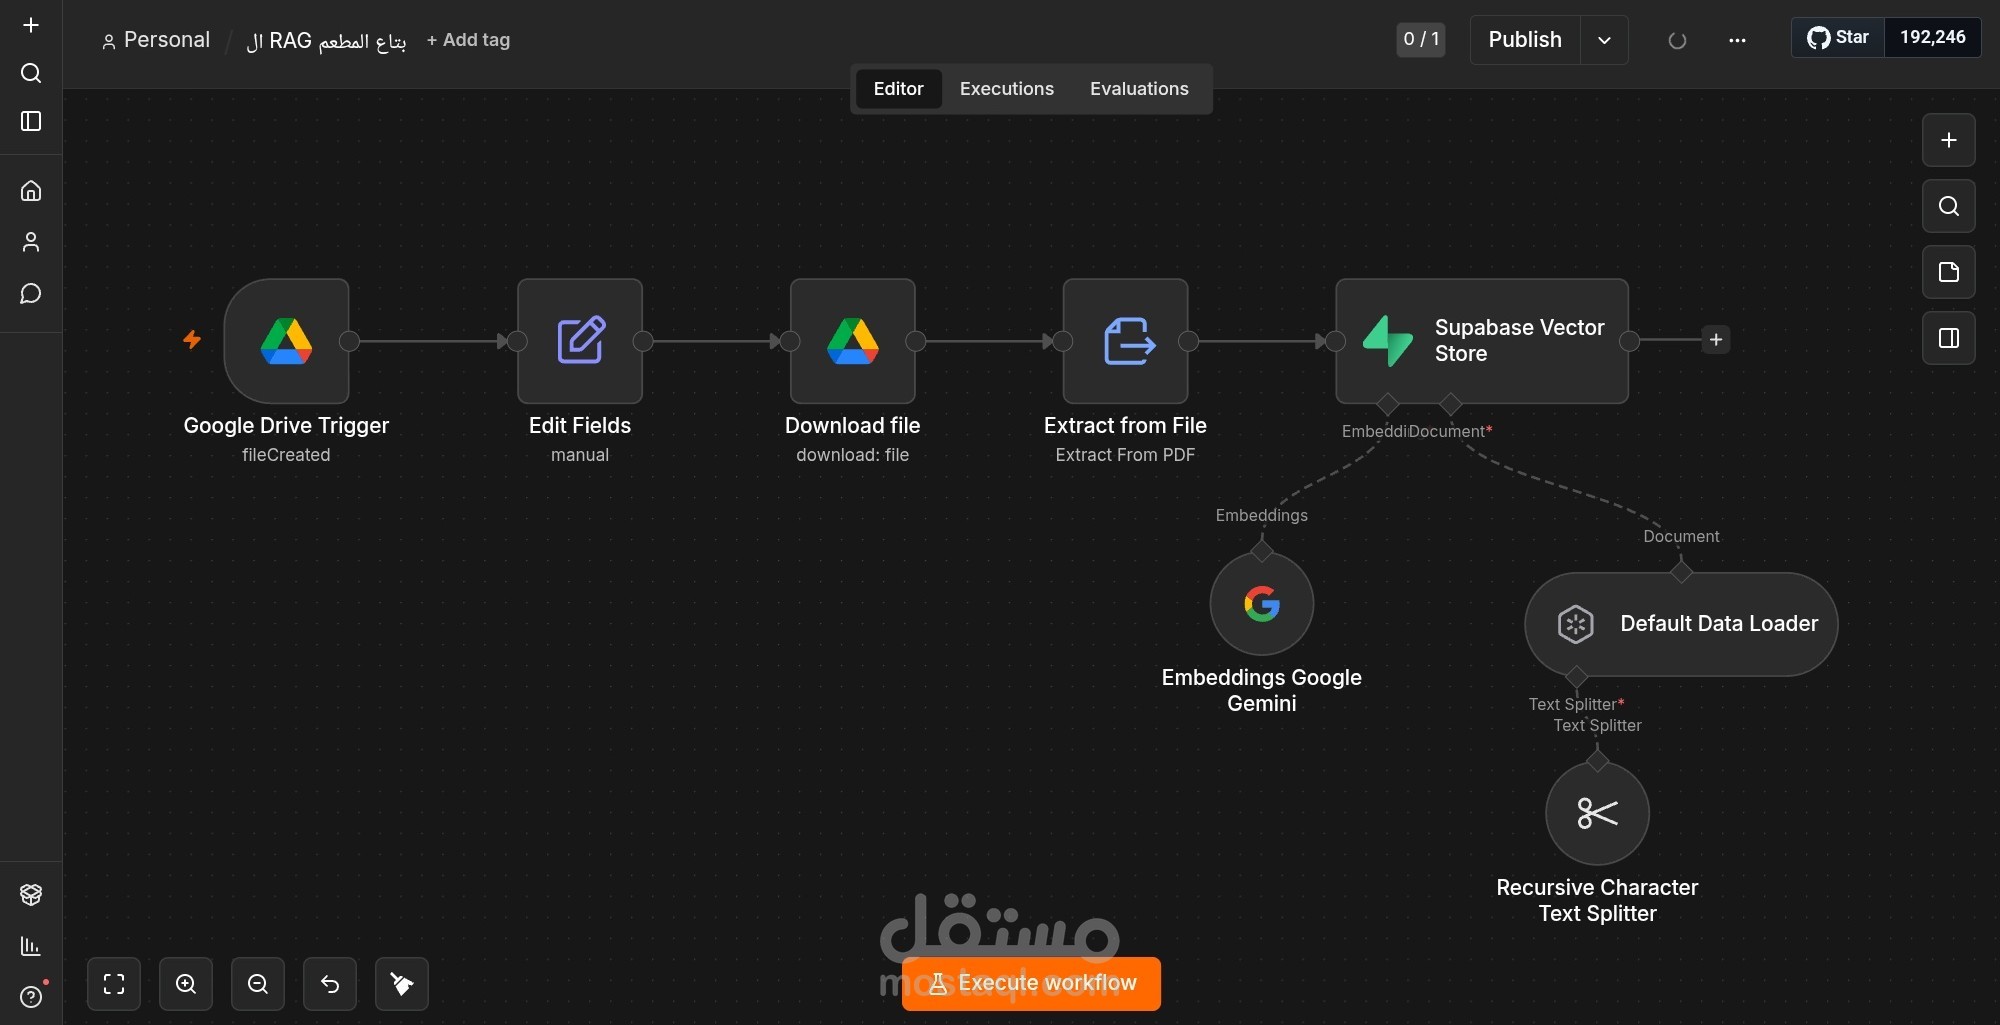Viewport: 2000px width, 1025px height.
Task: Open the workflow history icon
Action: [1677, 40]
